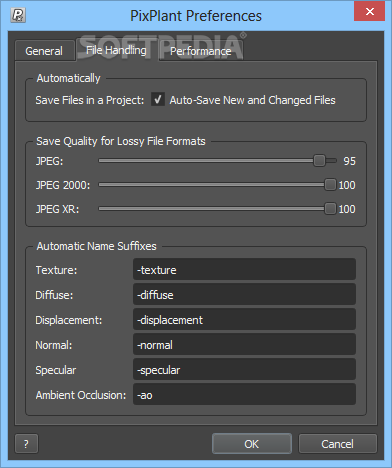Select the File Handling tab
The height and width of the screenshot is (468, 392).
(x=116, y=50)
